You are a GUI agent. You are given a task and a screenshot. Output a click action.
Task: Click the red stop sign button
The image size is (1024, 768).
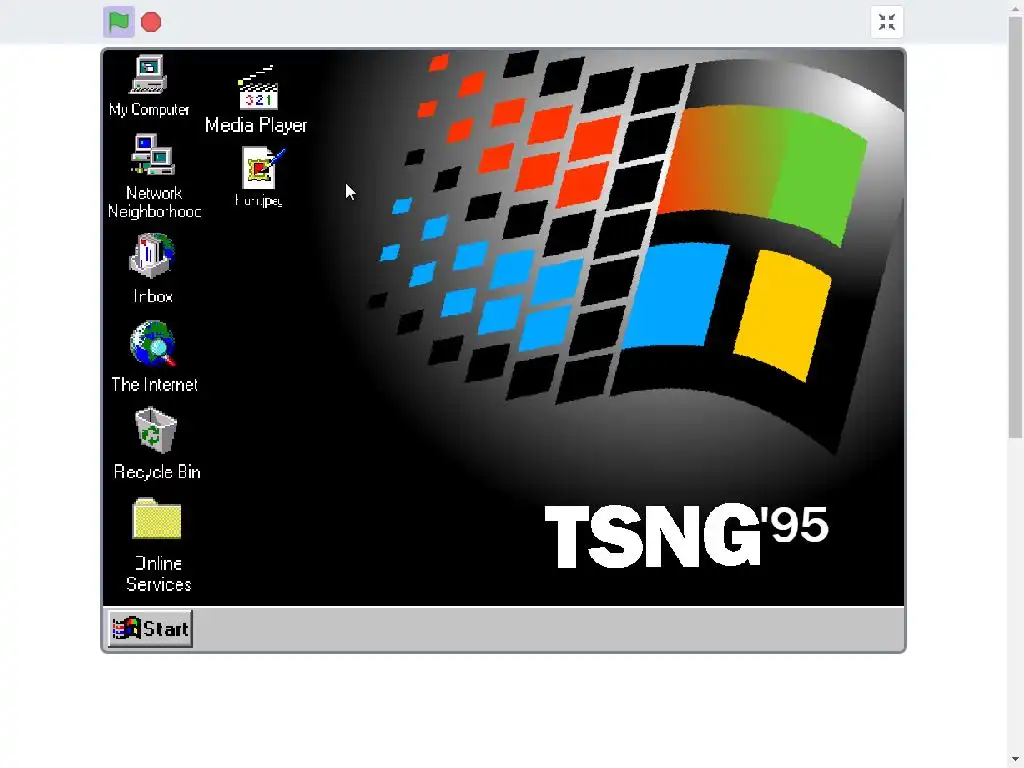coord(151,22)
